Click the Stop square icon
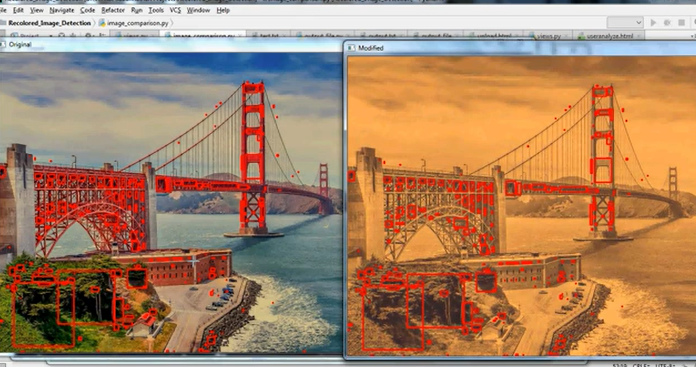The image size is (696, 367). point(681,22)
